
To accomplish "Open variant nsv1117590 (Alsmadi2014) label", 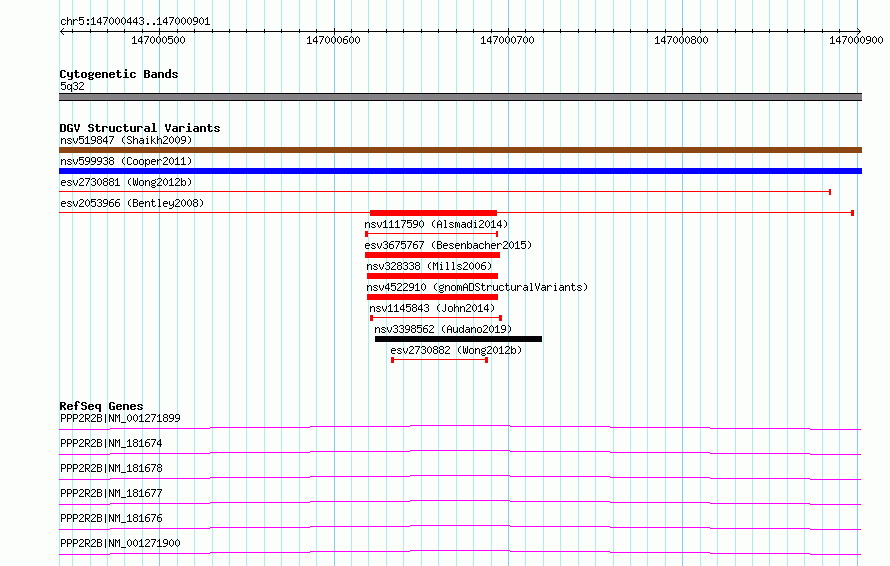I will click(x=436, y=224).
